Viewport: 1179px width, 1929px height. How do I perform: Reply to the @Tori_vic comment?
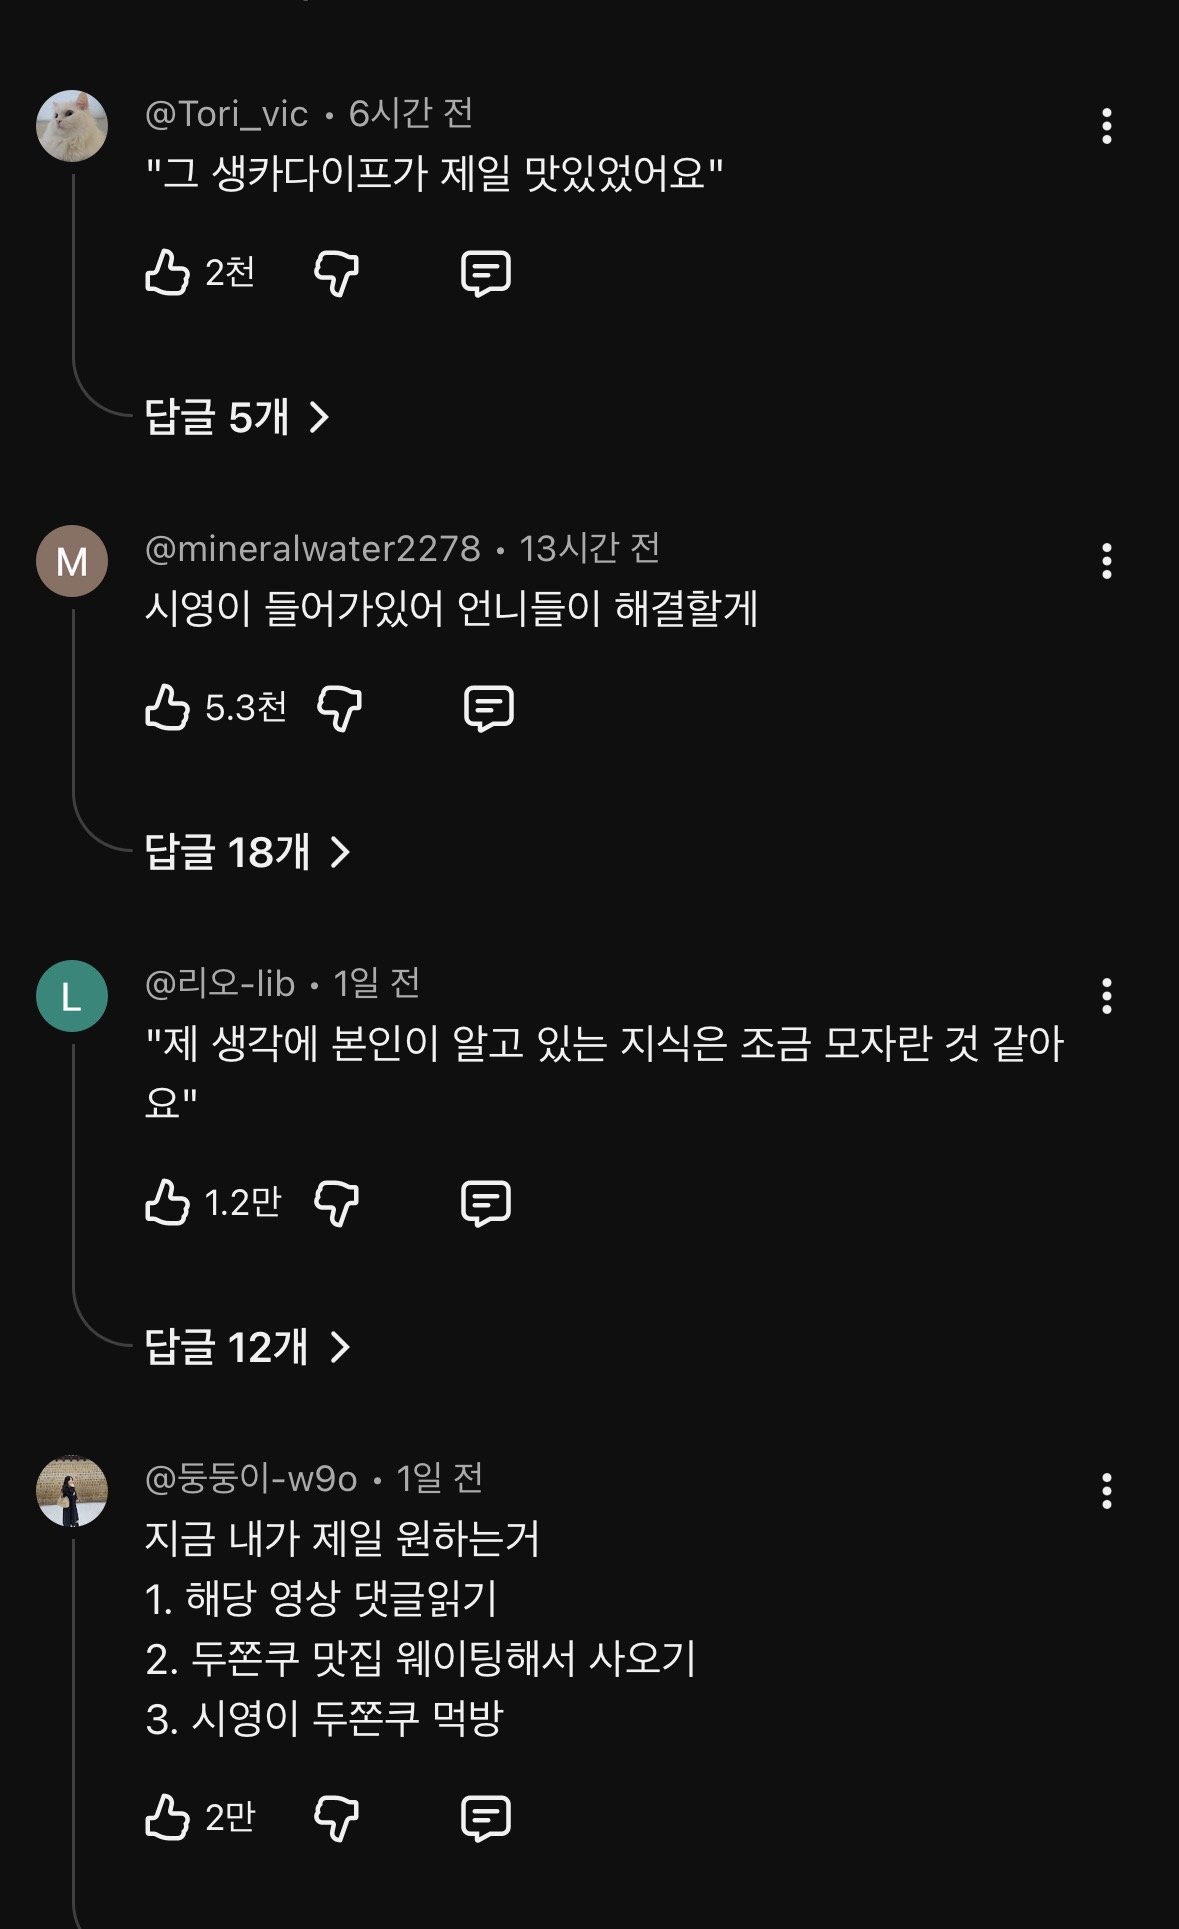pyautogui.click(x=486, y=272)
